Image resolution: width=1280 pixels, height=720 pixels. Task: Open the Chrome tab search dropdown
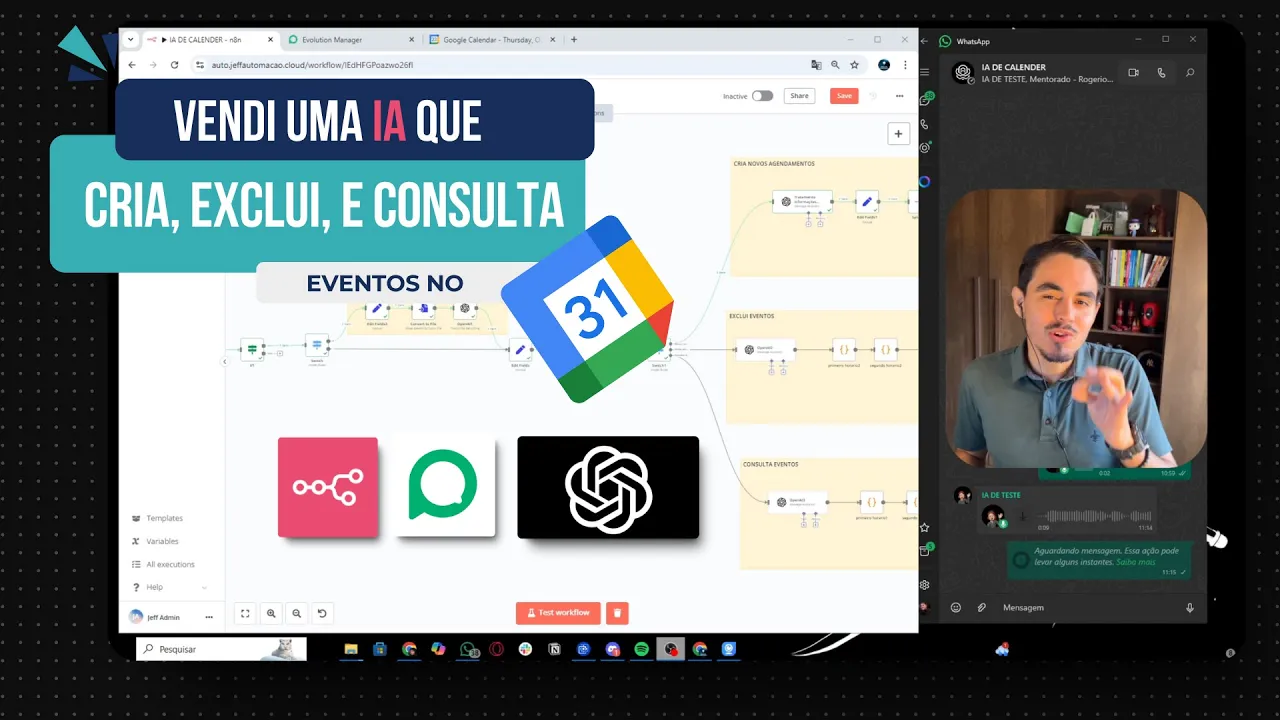coord(130,40)
